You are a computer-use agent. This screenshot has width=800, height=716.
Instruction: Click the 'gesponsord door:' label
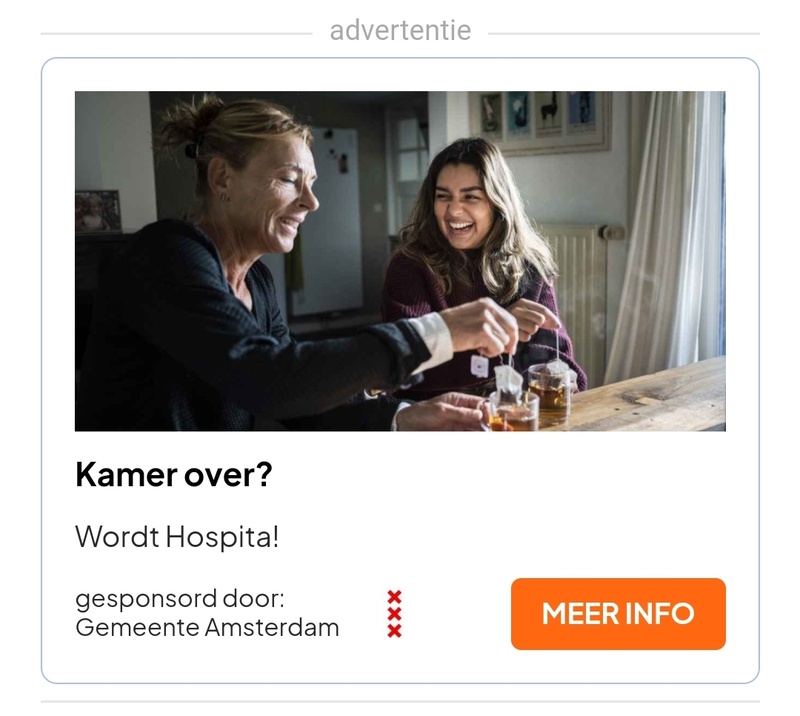point(180,599)
